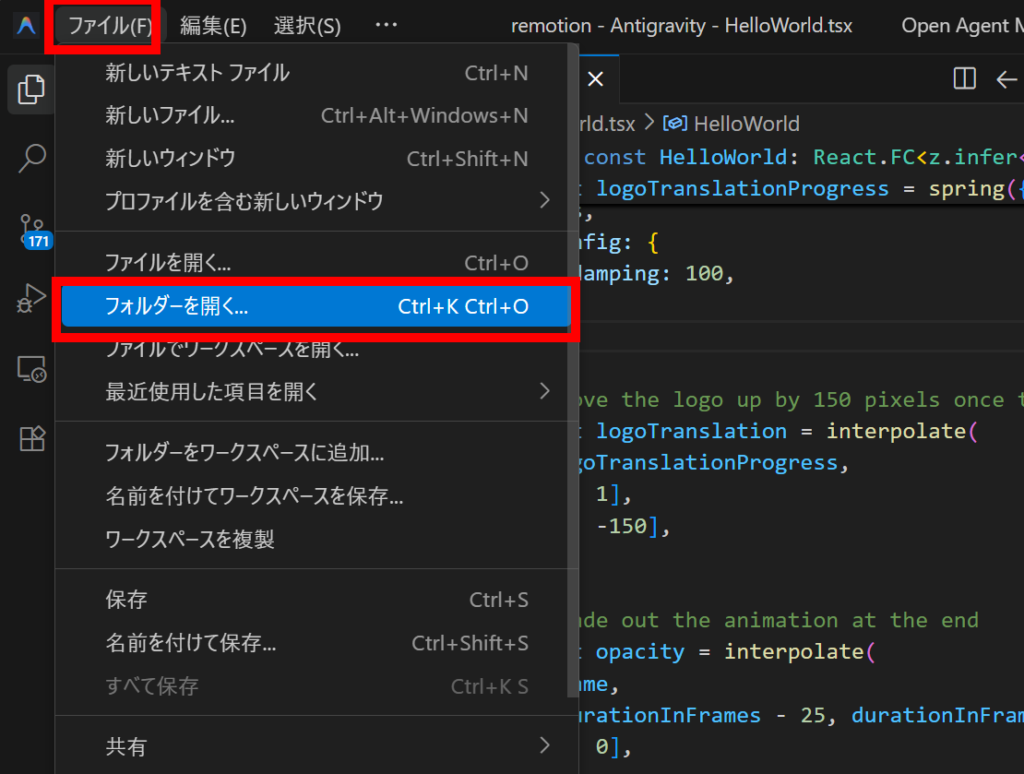Open the Explorer view in activity bar
Image resolution: width=1024 pixels, height=774 pixels.
32,90
